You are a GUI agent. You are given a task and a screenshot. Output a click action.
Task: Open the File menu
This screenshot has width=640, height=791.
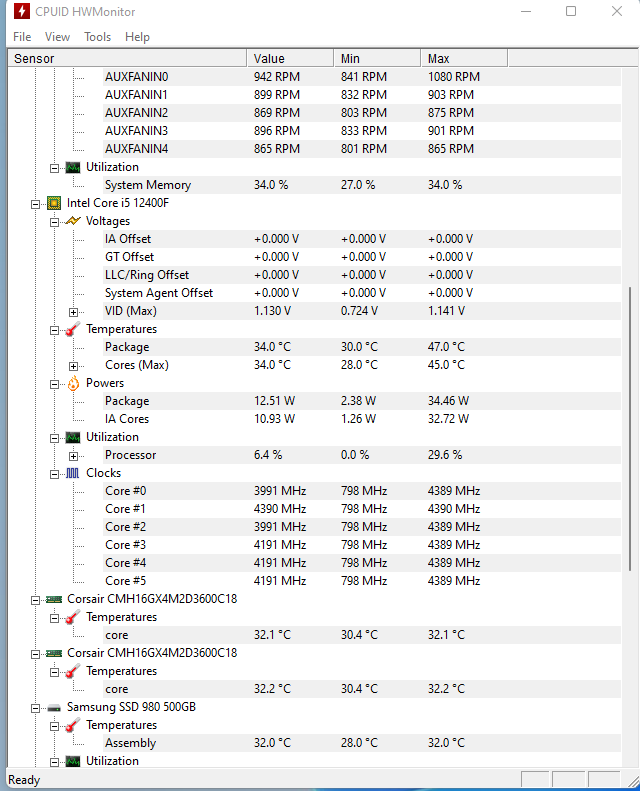coord(22,37)
